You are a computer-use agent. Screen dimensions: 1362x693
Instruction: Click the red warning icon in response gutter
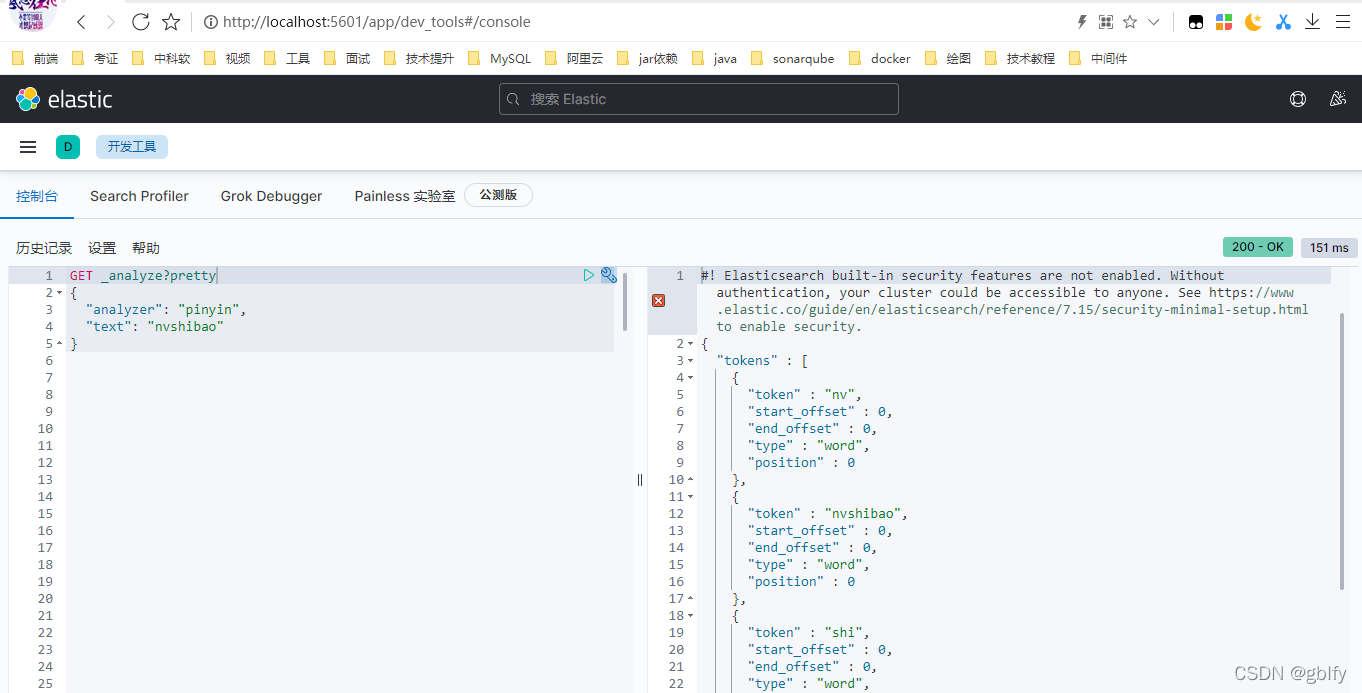coord(658,300)
